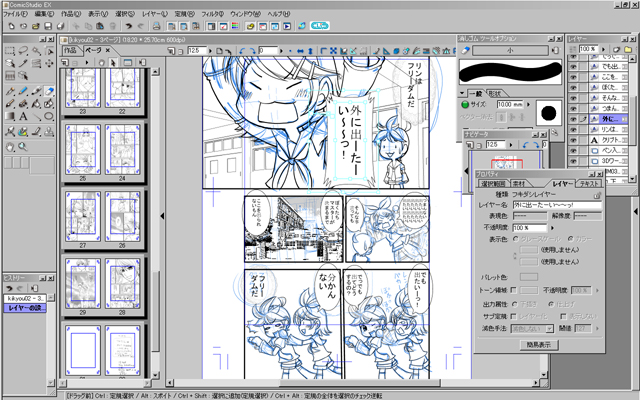The height and width of the screenshot is (400, 640).
Task: Select the text tool letter A
Action: pos(23,117)
